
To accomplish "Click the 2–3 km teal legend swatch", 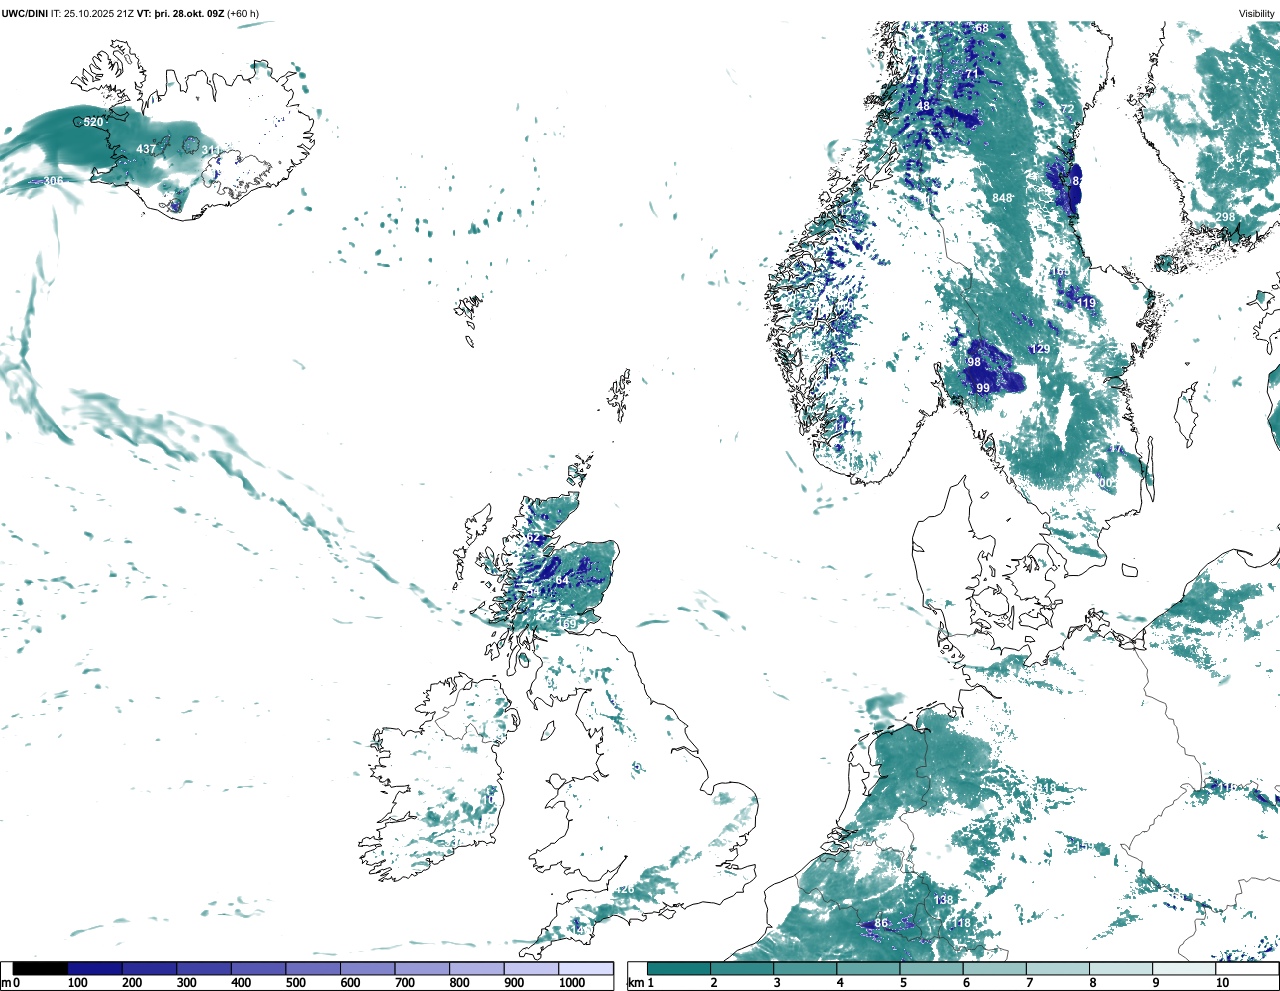I will [742, 968].
